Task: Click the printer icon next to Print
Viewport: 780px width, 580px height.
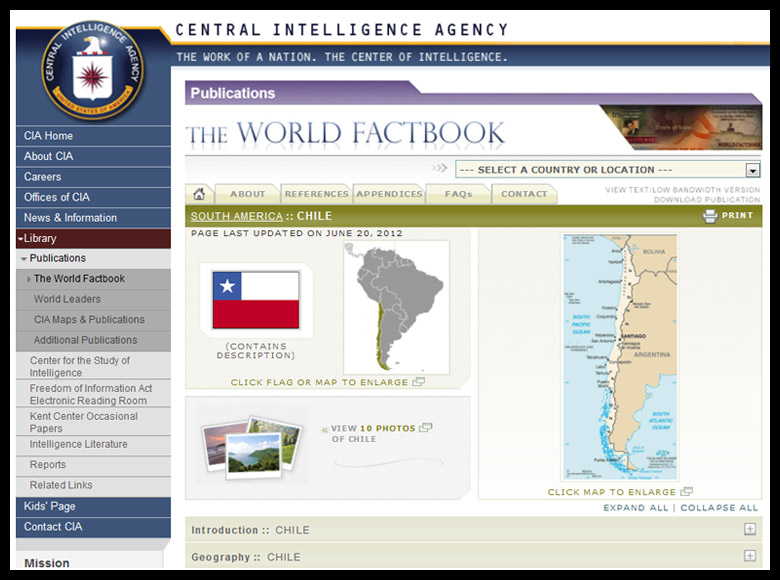Action: coord(710,216)
